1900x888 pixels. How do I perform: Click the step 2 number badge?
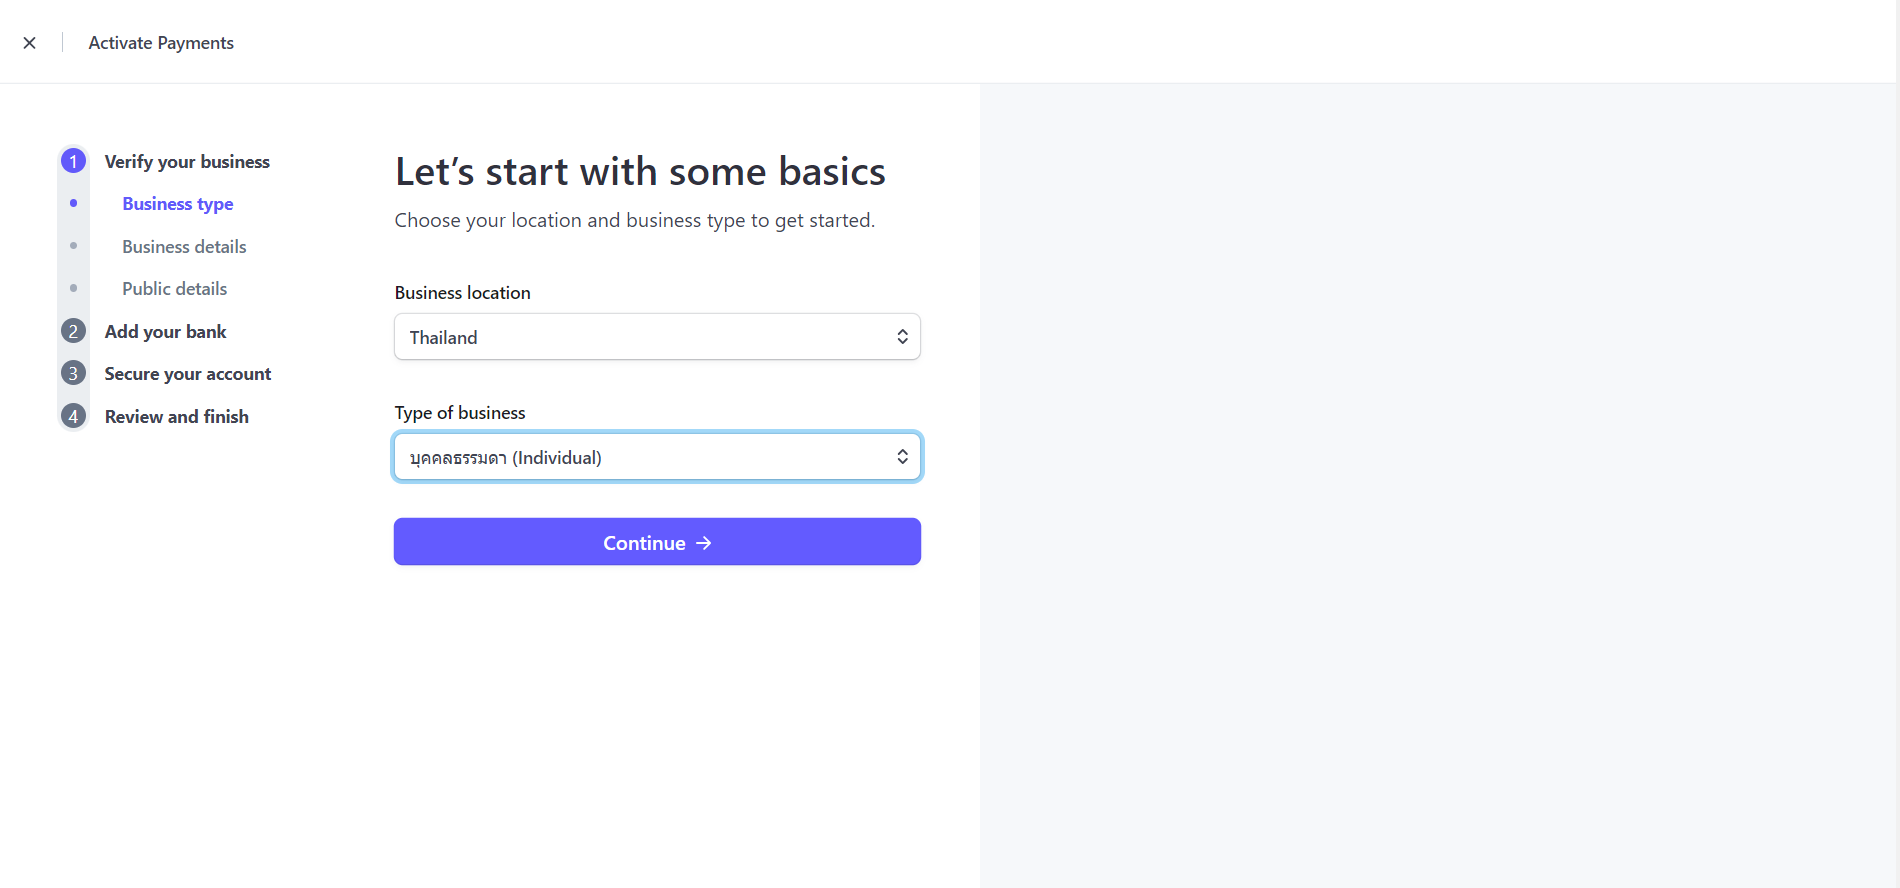point(73,331)
